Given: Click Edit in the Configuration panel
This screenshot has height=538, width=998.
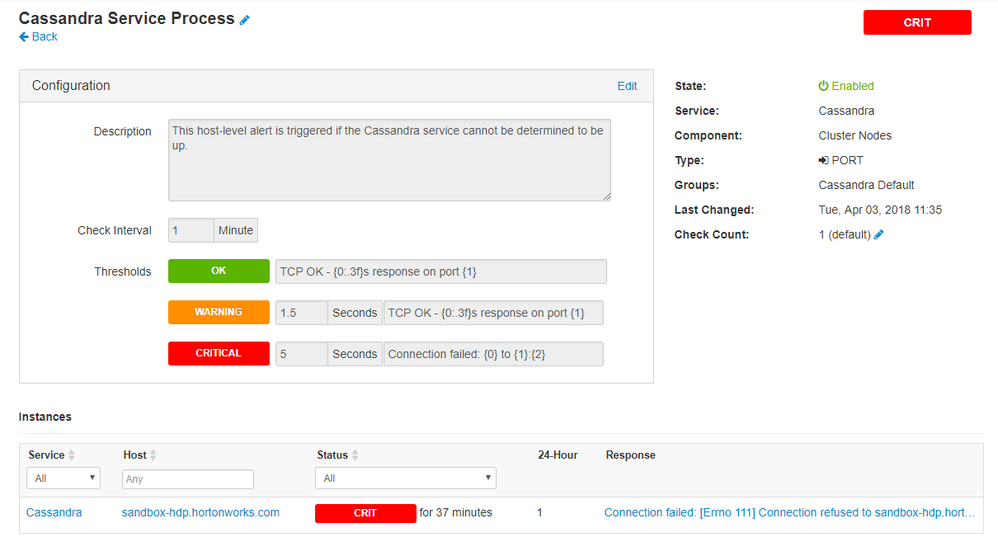Looking at the screenshot, I should pyautogui.click(x=627, y=86).
